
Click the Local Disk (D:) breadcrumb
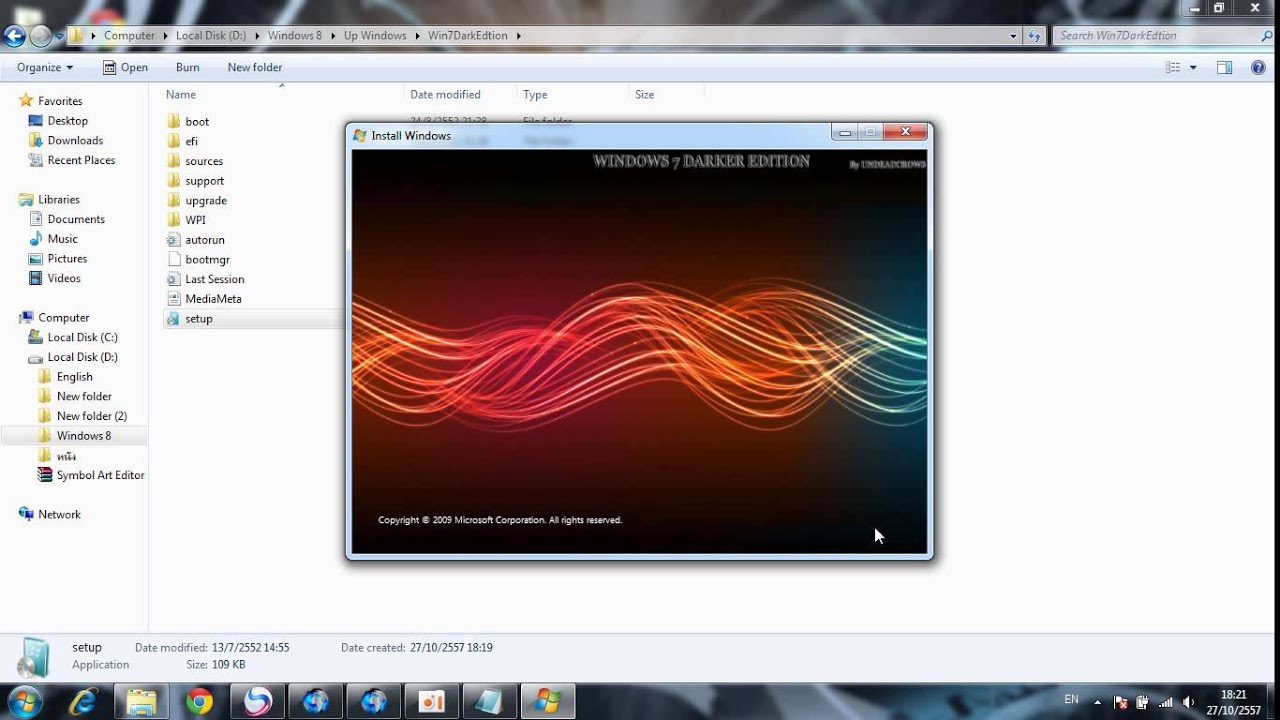[x=211, y=35]
